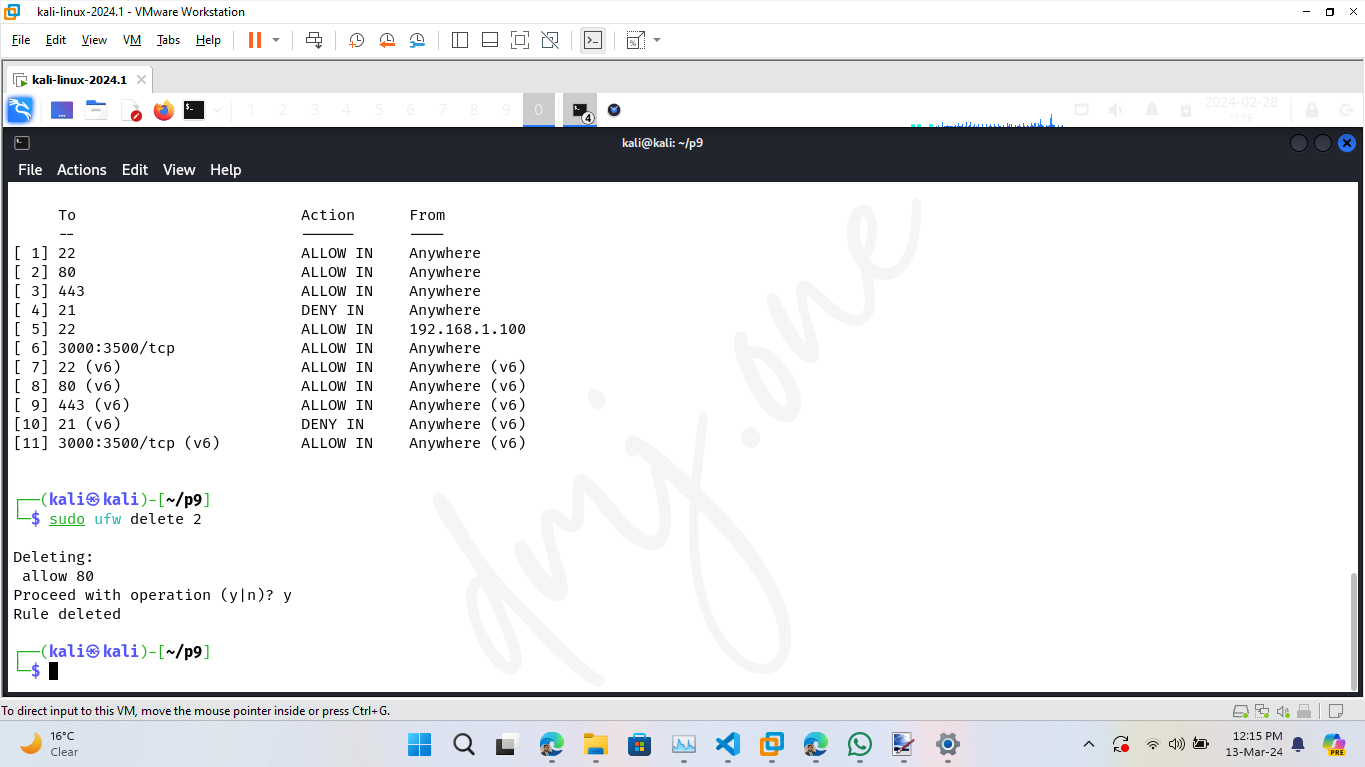Screen dimensions: 1365x767
Task: Toggle the VMware console view button
Action: coord(593,40)
